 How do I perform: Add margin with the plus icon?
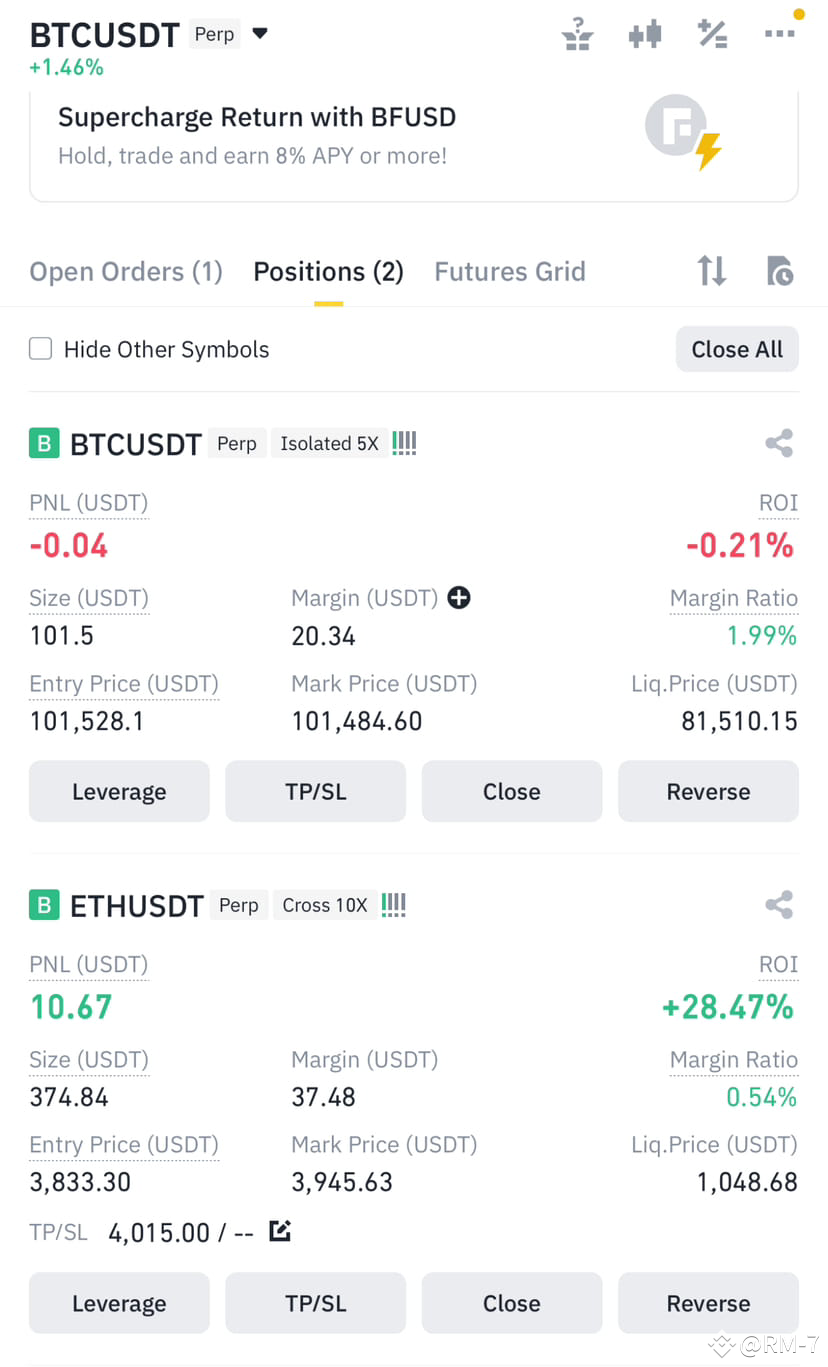459,598
